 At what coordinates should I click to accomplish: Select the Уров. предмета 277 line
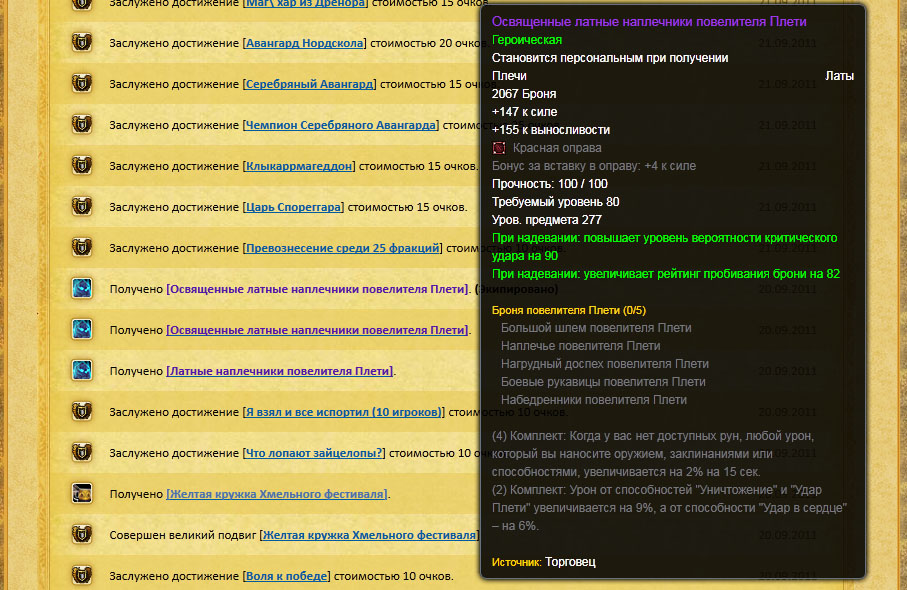click(547, 220)
